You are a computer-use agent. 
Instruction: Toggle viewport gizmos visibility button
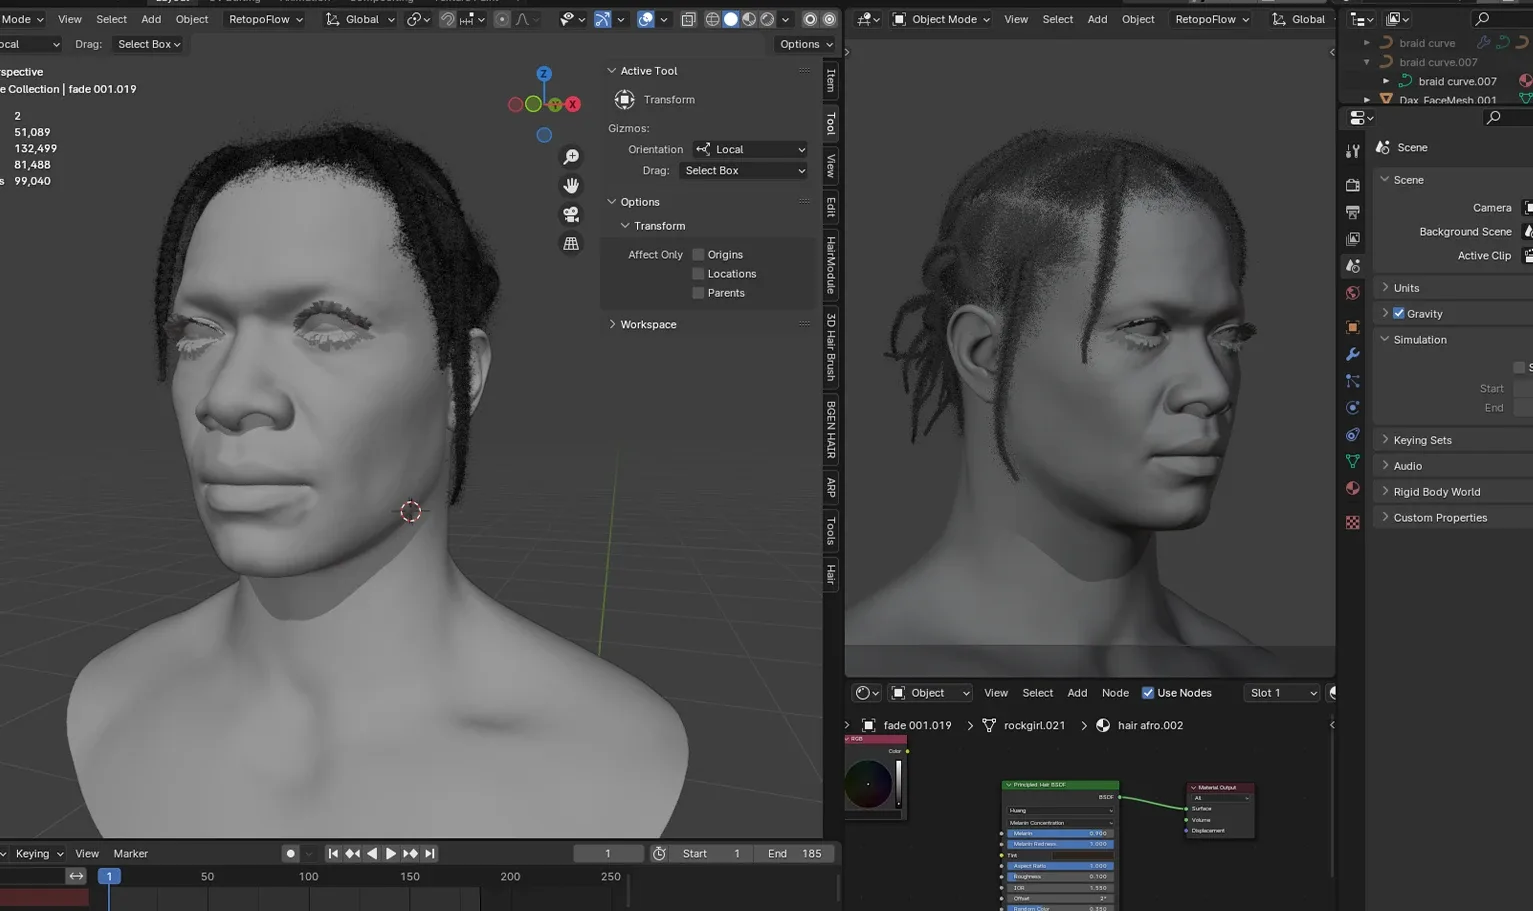tap(602, 19)
